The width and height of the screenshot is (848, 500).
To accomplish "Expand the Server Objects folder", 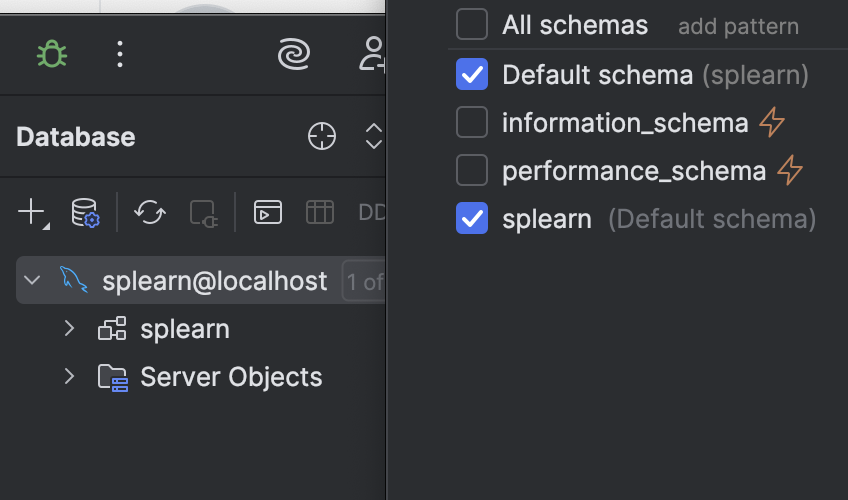I will (69, 376).
